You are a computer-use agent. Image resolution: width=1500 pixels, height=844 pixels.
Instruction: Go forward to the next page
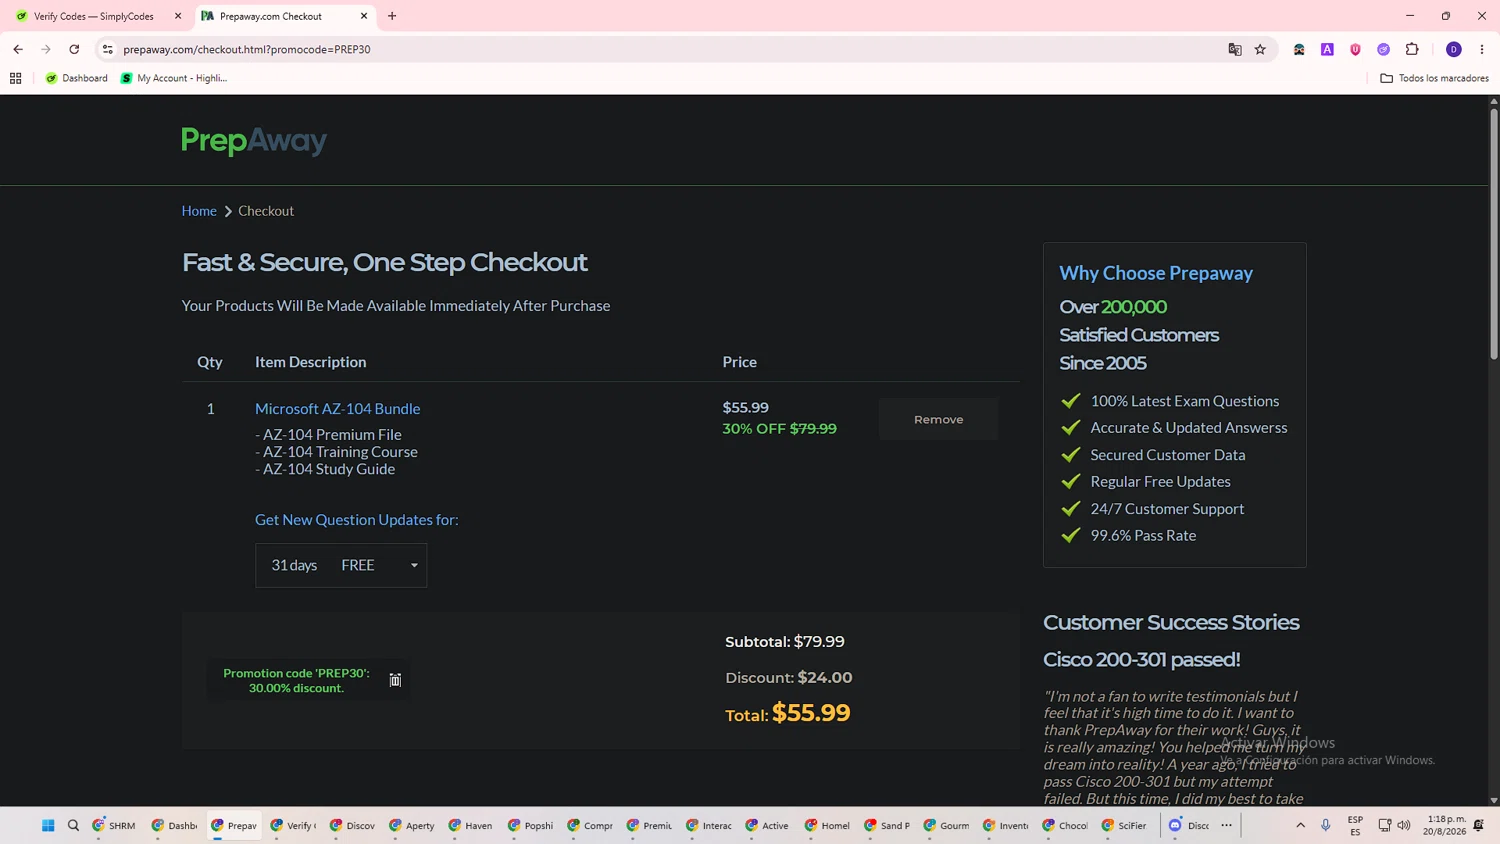(46, 49)
